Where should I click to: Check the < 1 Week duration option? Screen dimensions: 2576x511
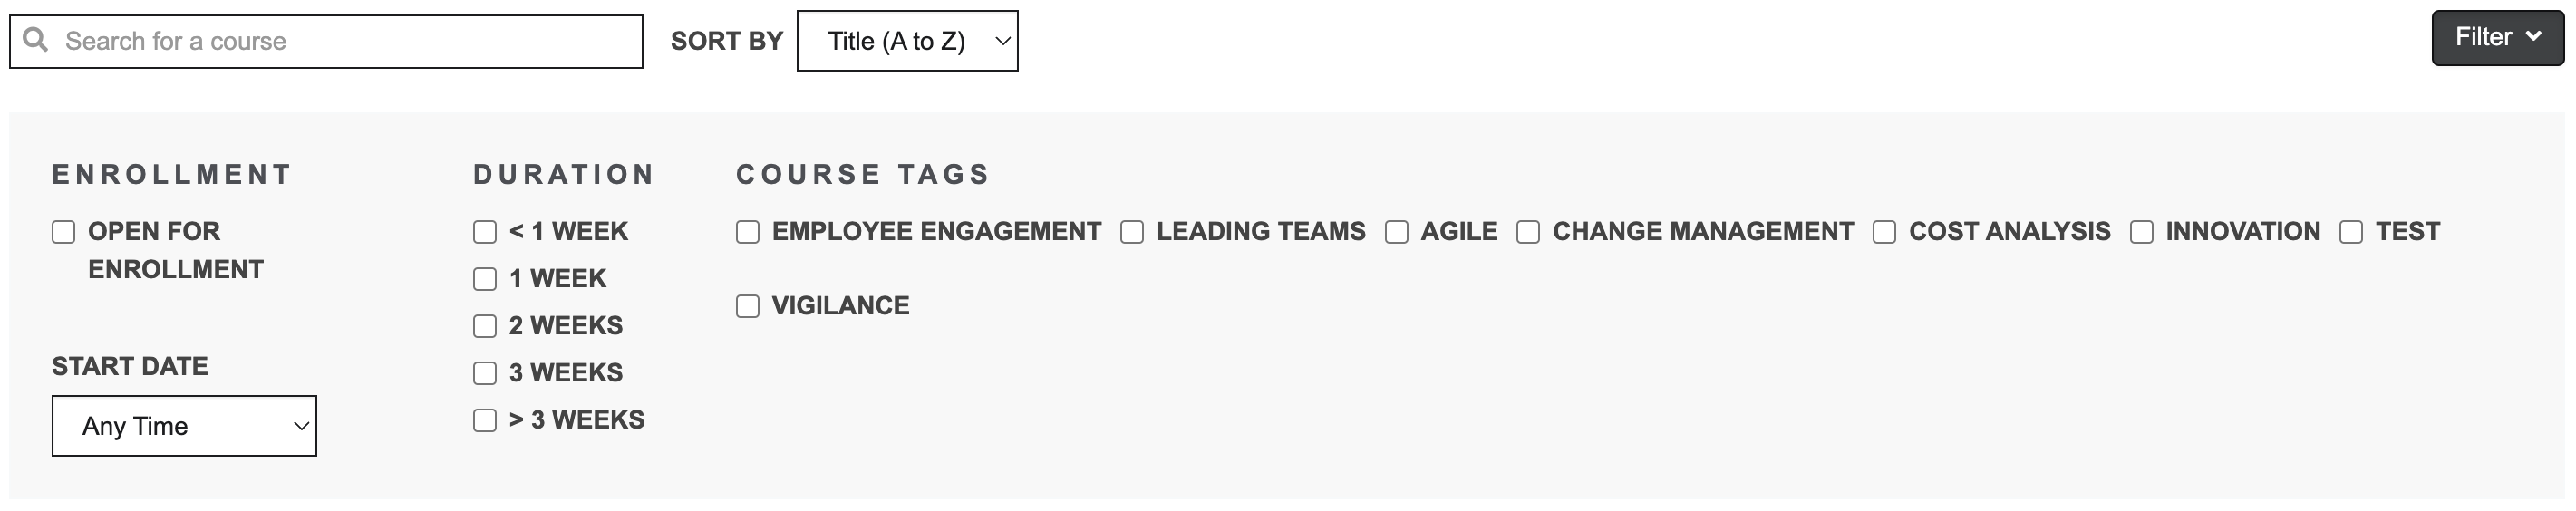[485, 232]
